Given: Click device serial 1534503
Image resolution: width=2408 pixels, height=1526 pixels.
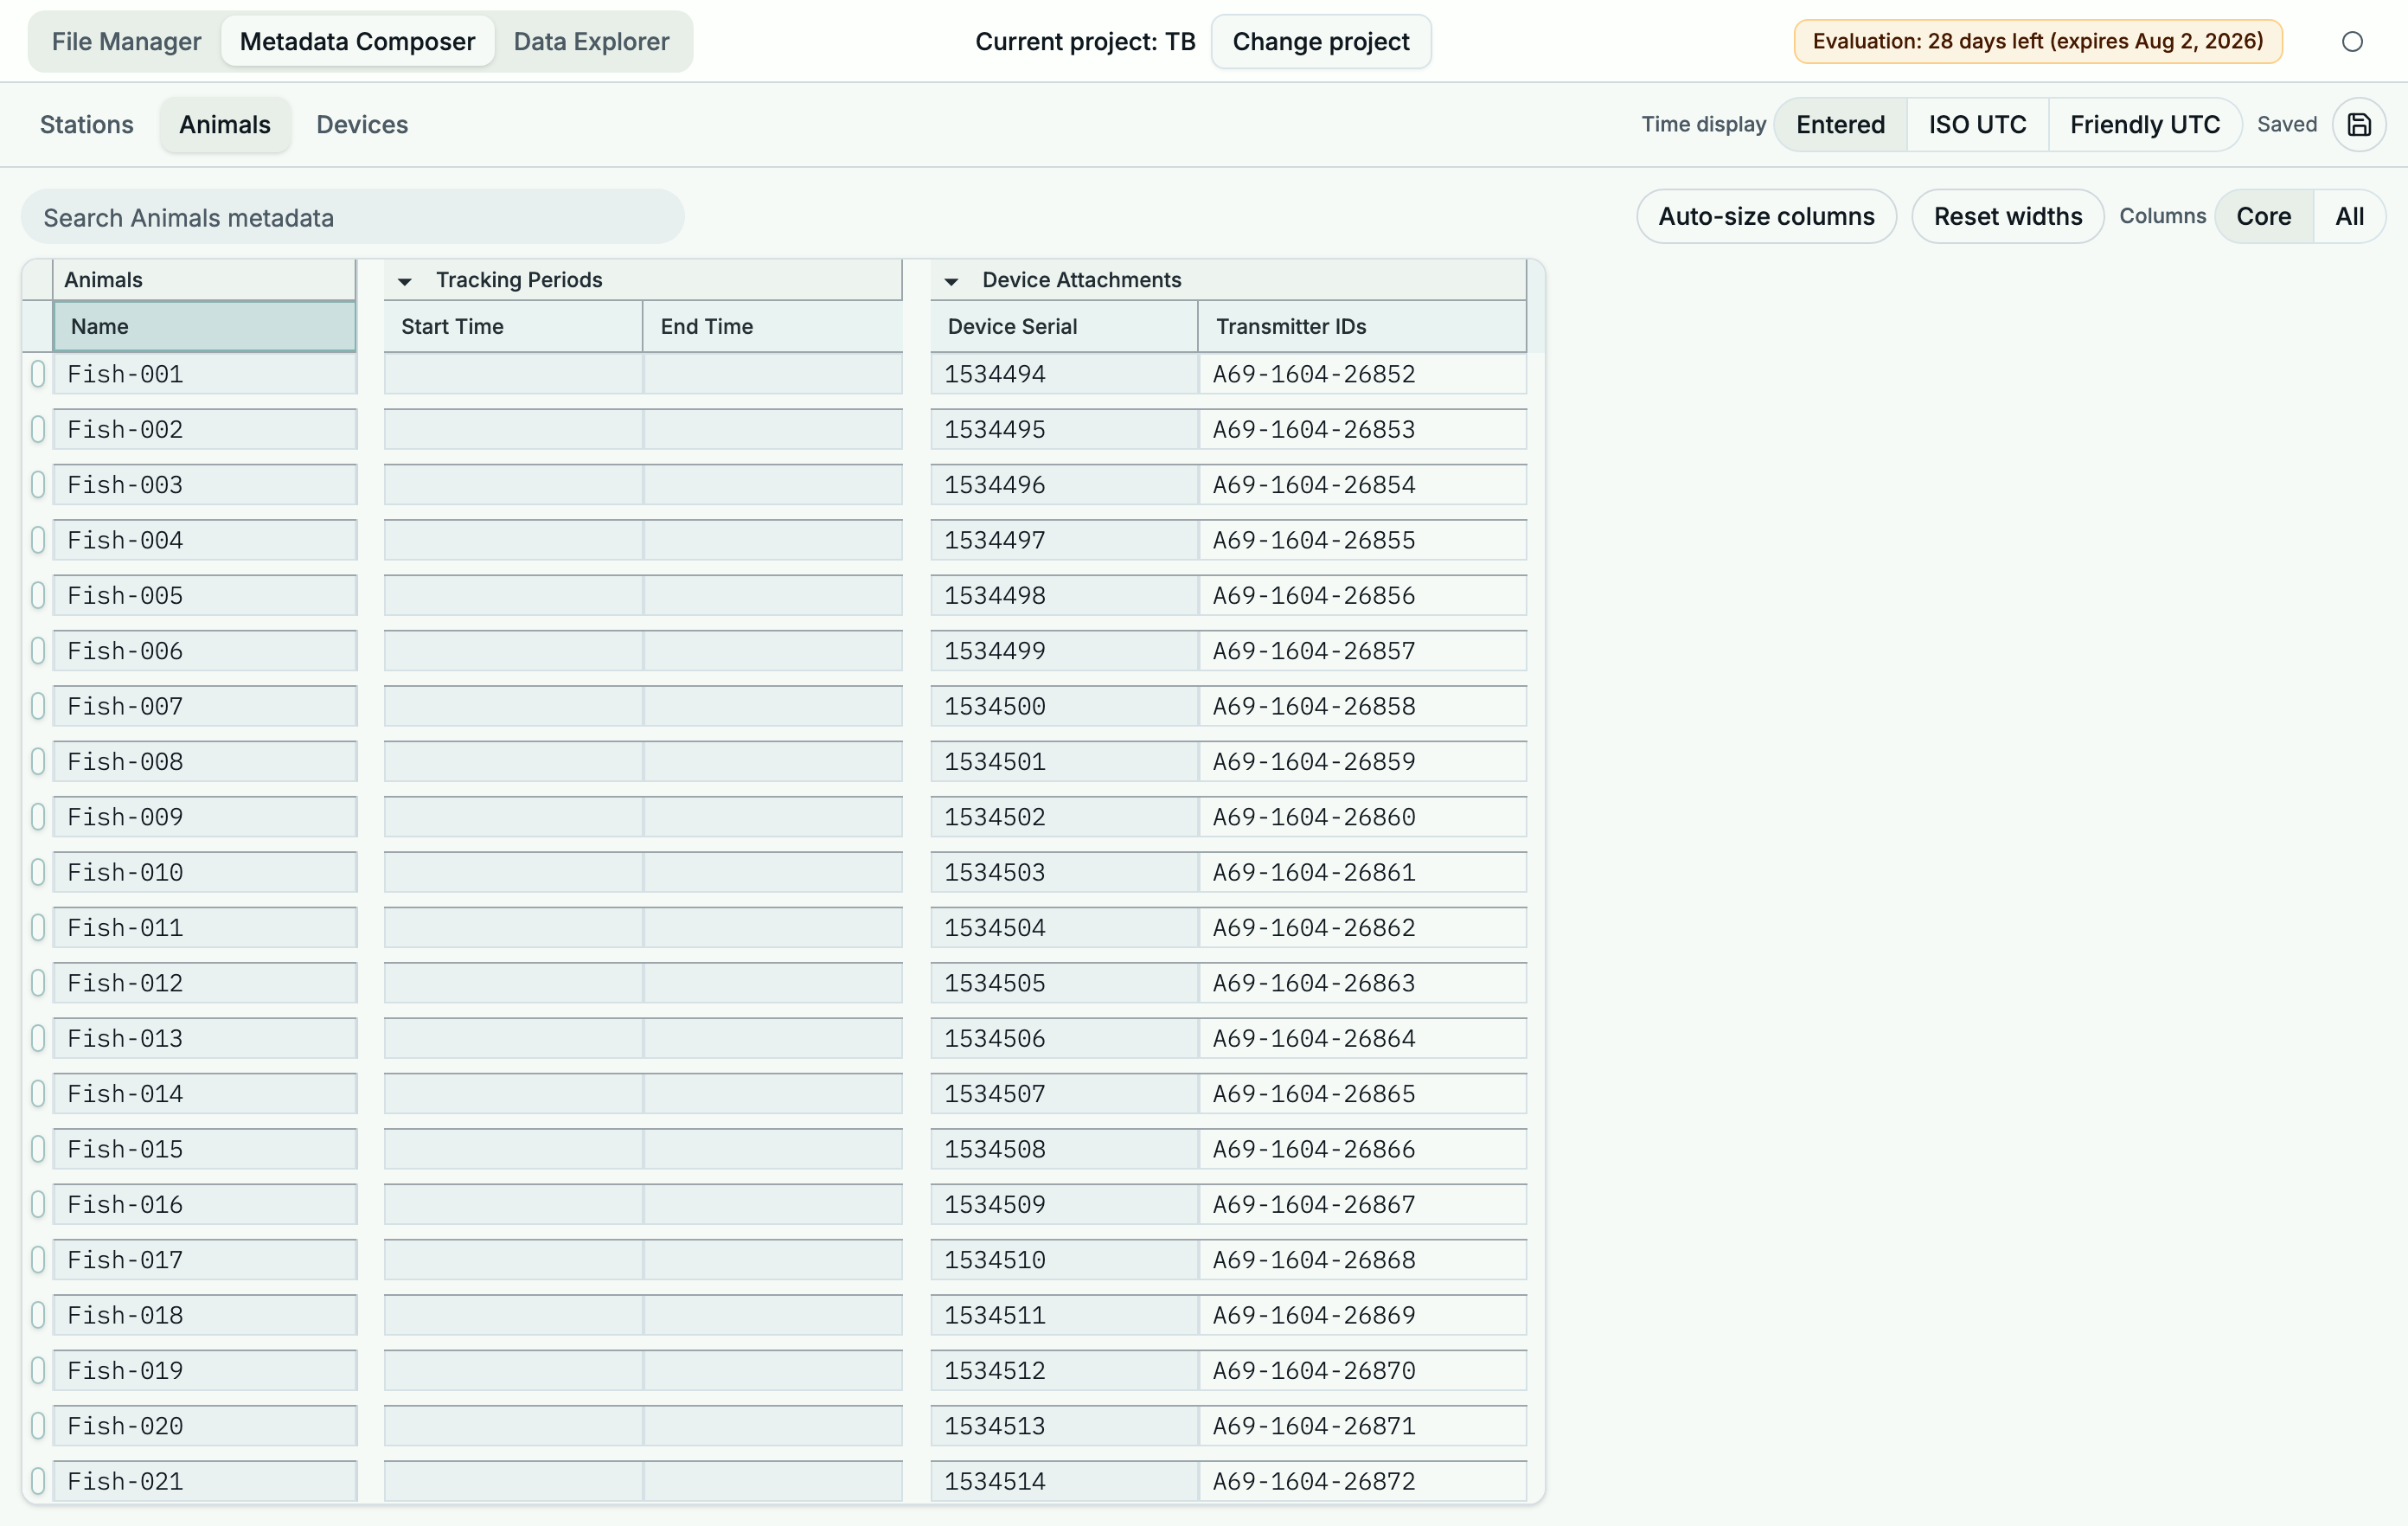Looking at the screenshot, I should (1064, 872).
